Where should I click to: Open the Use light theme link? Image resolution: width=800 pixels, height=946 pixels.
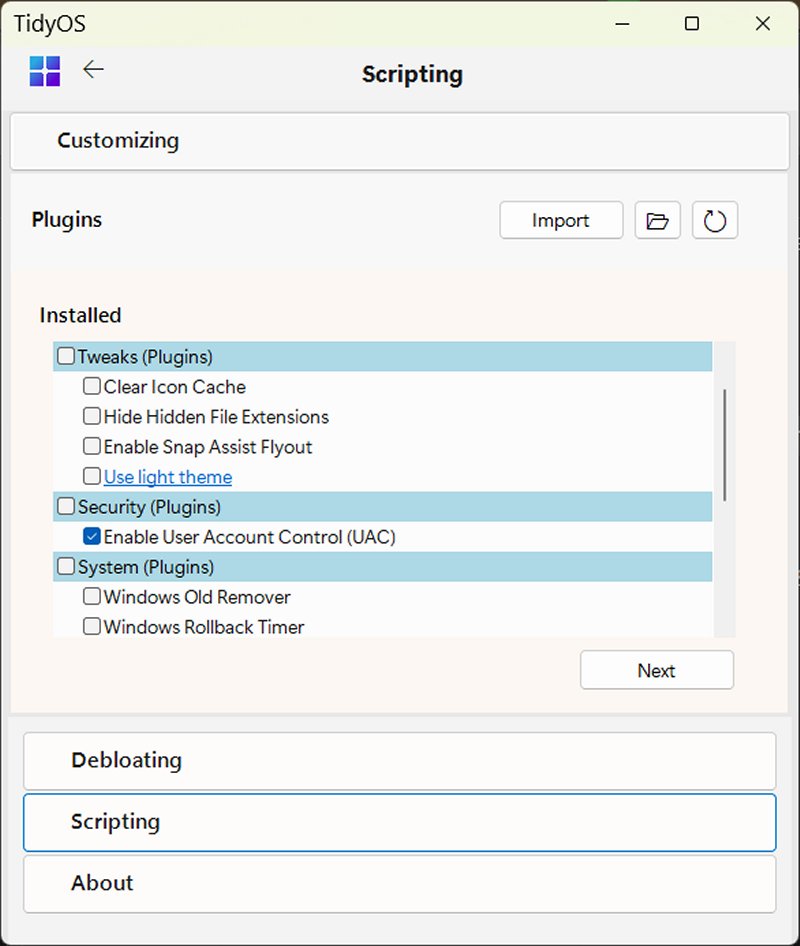coord(168,477)
